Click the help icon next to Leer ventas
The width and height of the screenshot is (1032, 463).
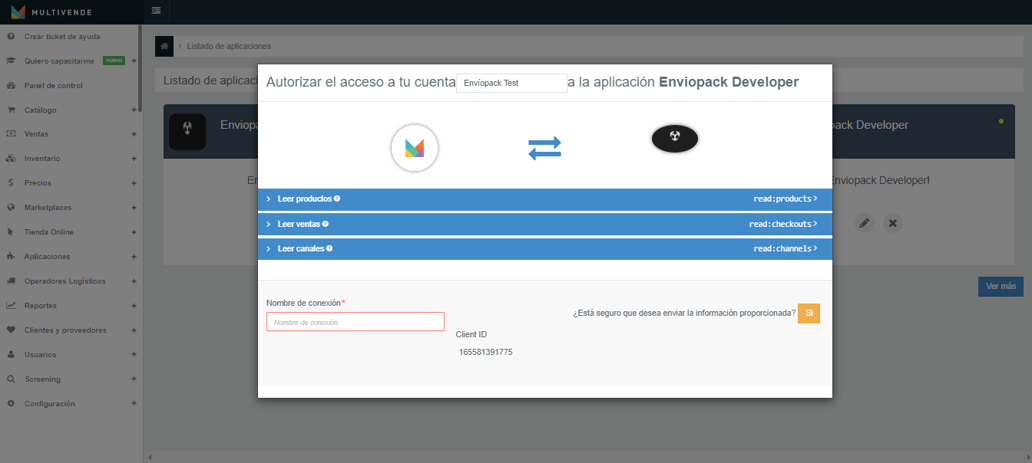tap(325, 224)
